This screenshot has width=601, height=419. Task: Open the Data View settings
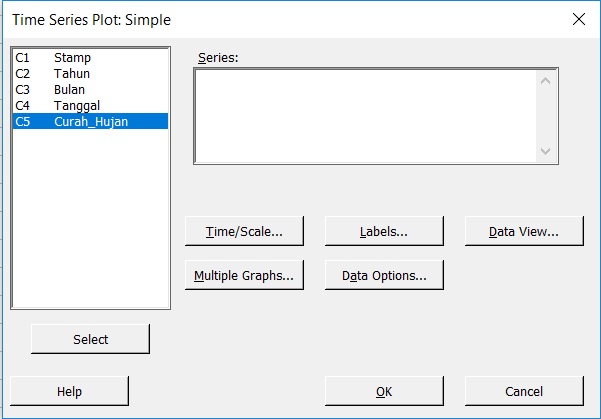(524, 231)
